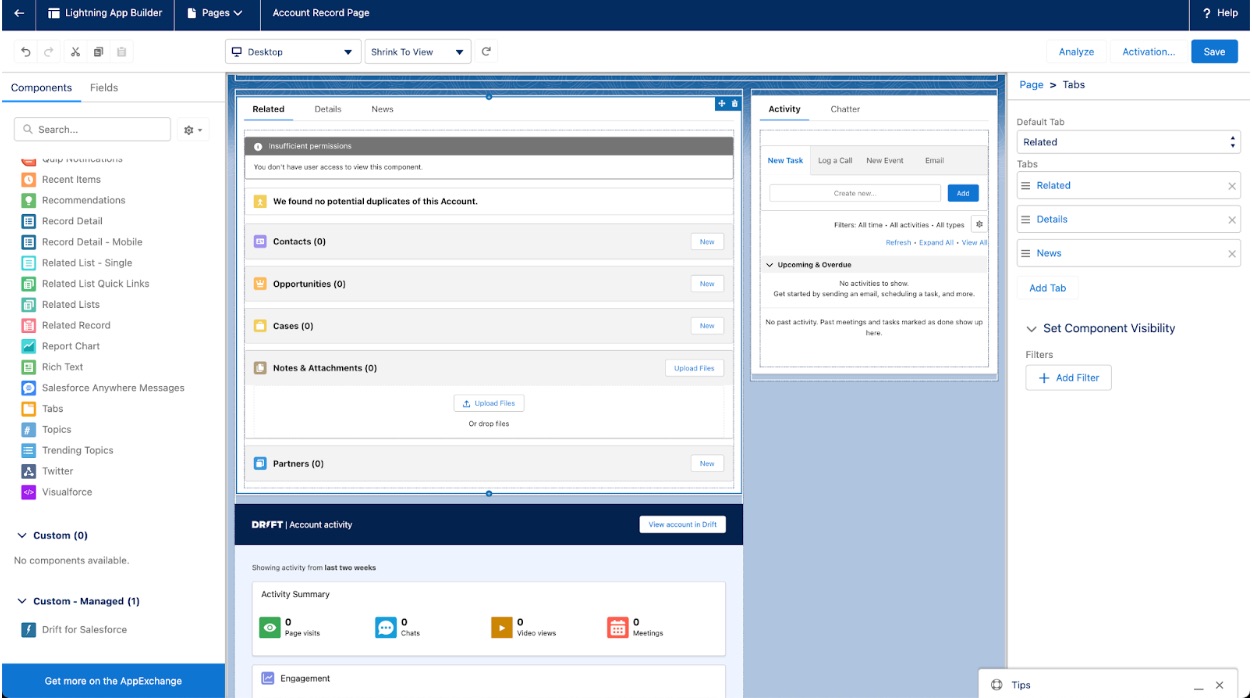
Task: Select the Visualforce component icon
Action: click(x=29, y=492)
